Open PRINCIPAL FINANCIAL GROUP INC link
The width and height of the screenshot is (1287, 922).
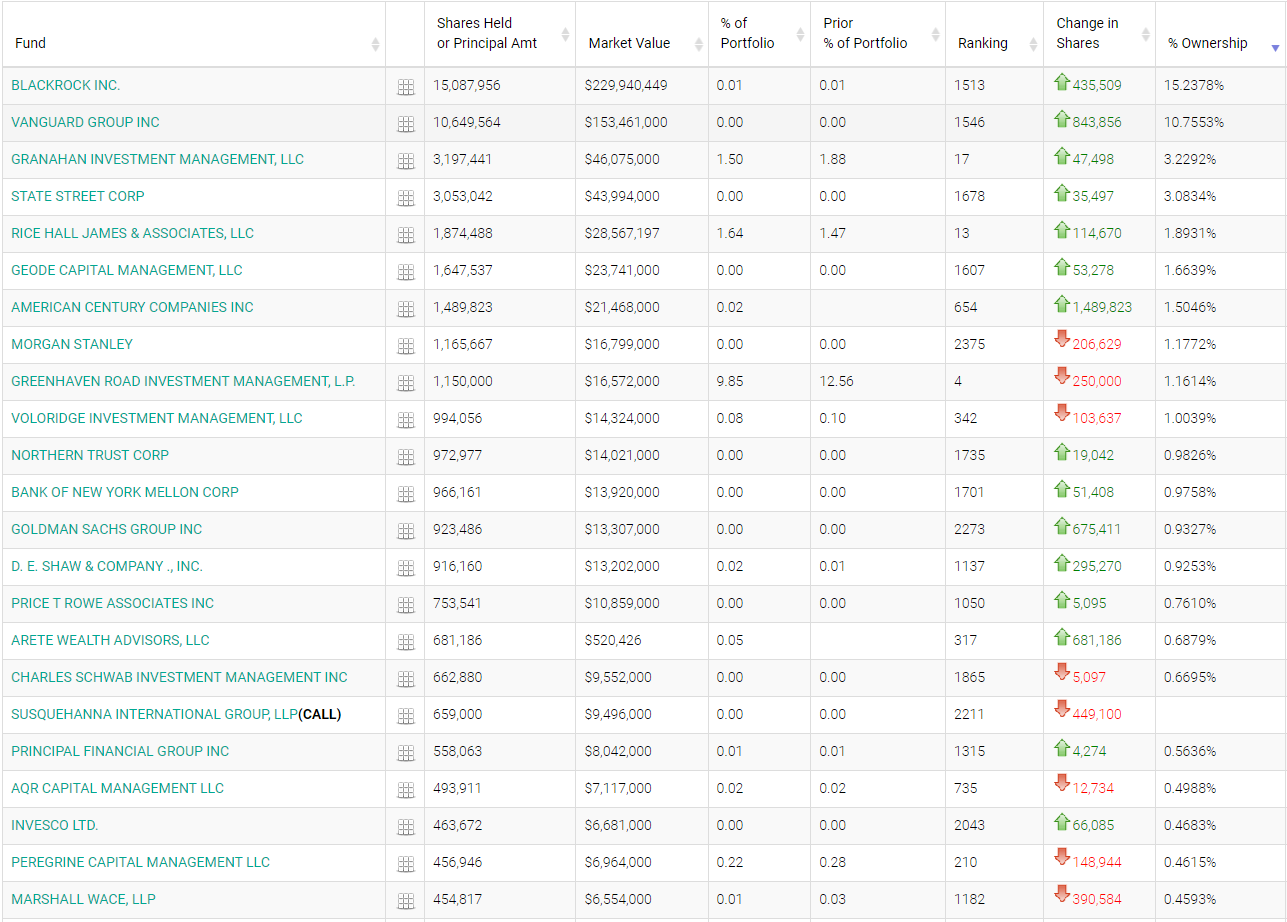(120, 752)
